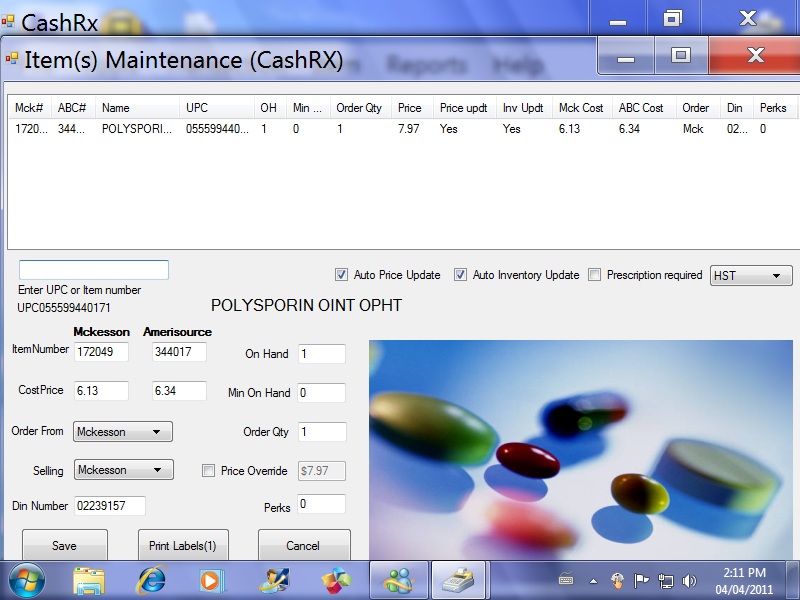Uncheck Auto Price Update

(x=342, y=274)
